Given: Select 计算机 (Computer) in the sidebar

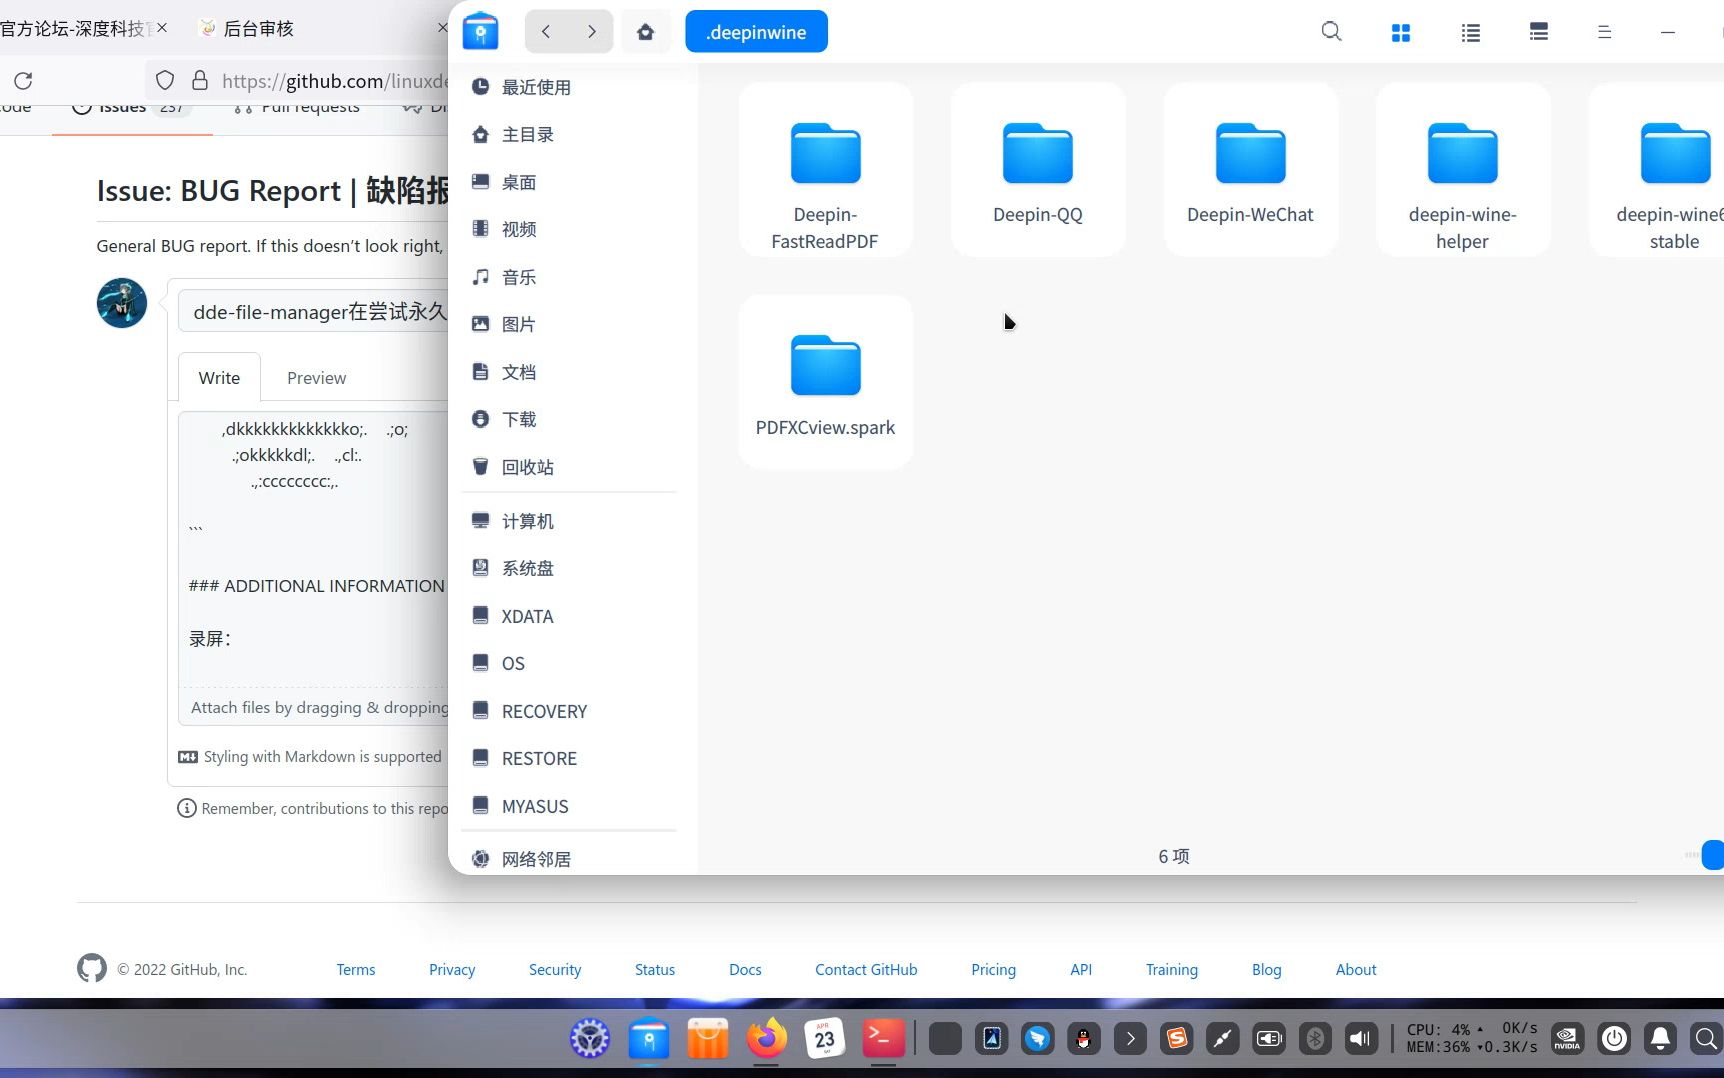Looking at the screenshot, I should click(528, 520).
